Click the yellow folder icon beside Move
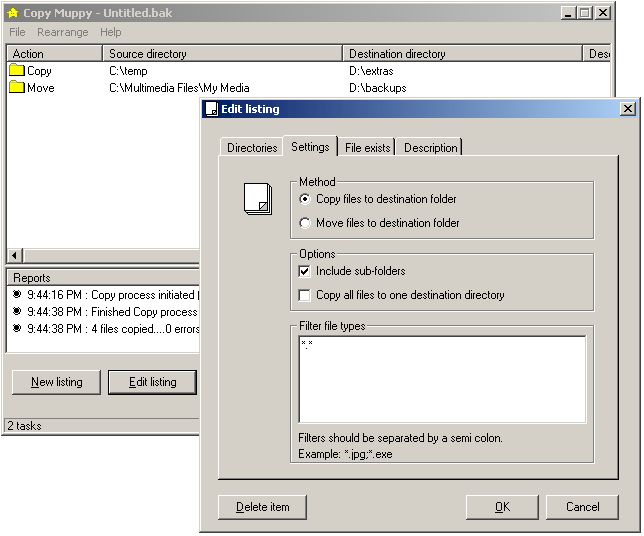Viewport: 644px width, 536px height. (x=17, y=87)
